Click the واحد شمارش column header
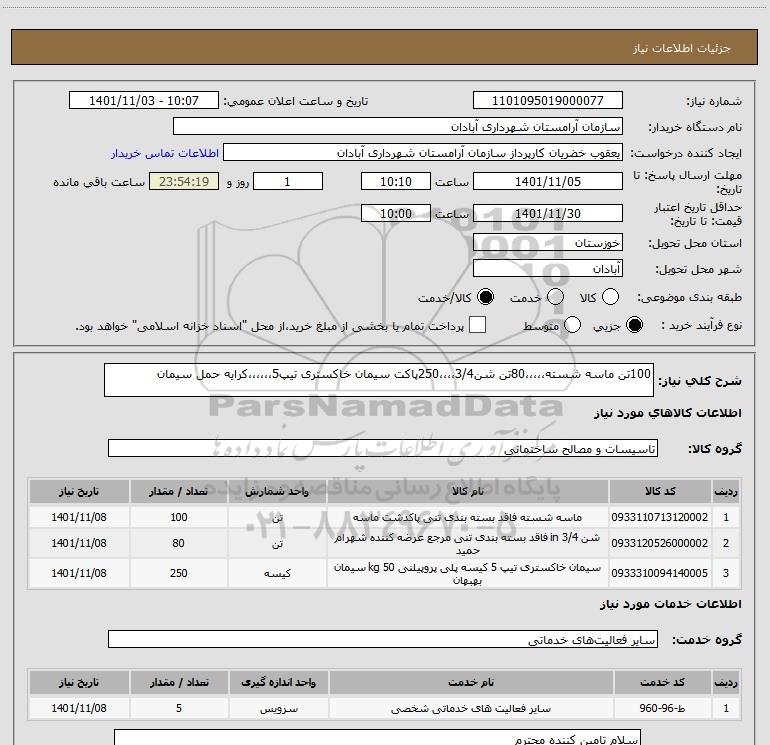This screenshot has height=745, width=770. tap(277, 491)
